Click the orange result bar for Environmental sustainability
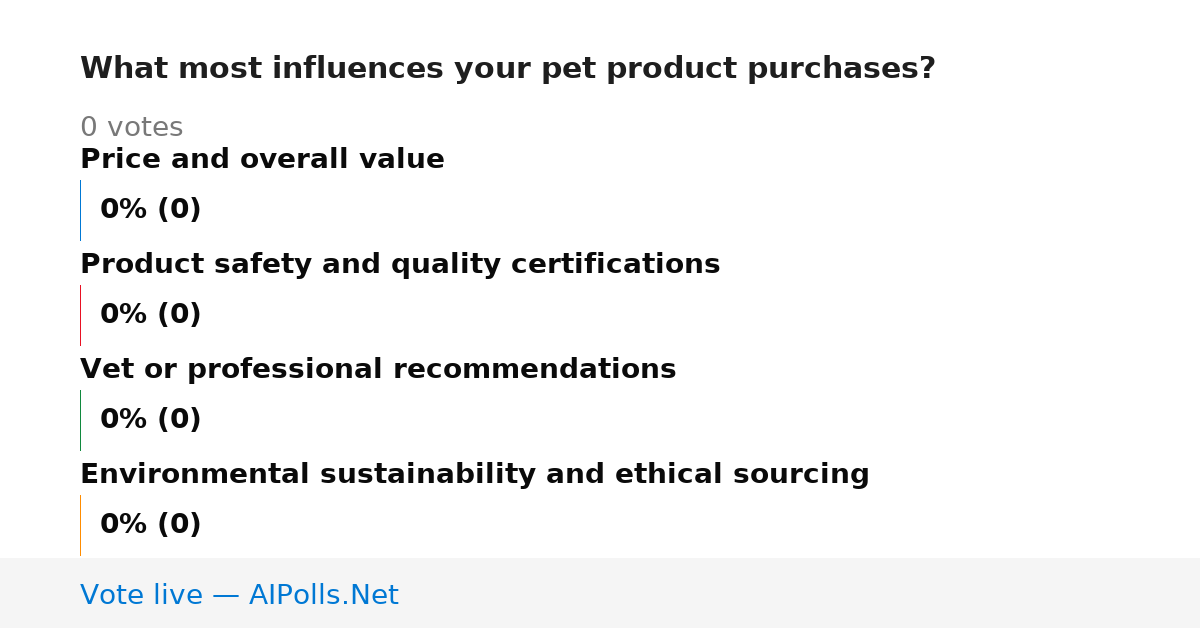 point(80,525)
